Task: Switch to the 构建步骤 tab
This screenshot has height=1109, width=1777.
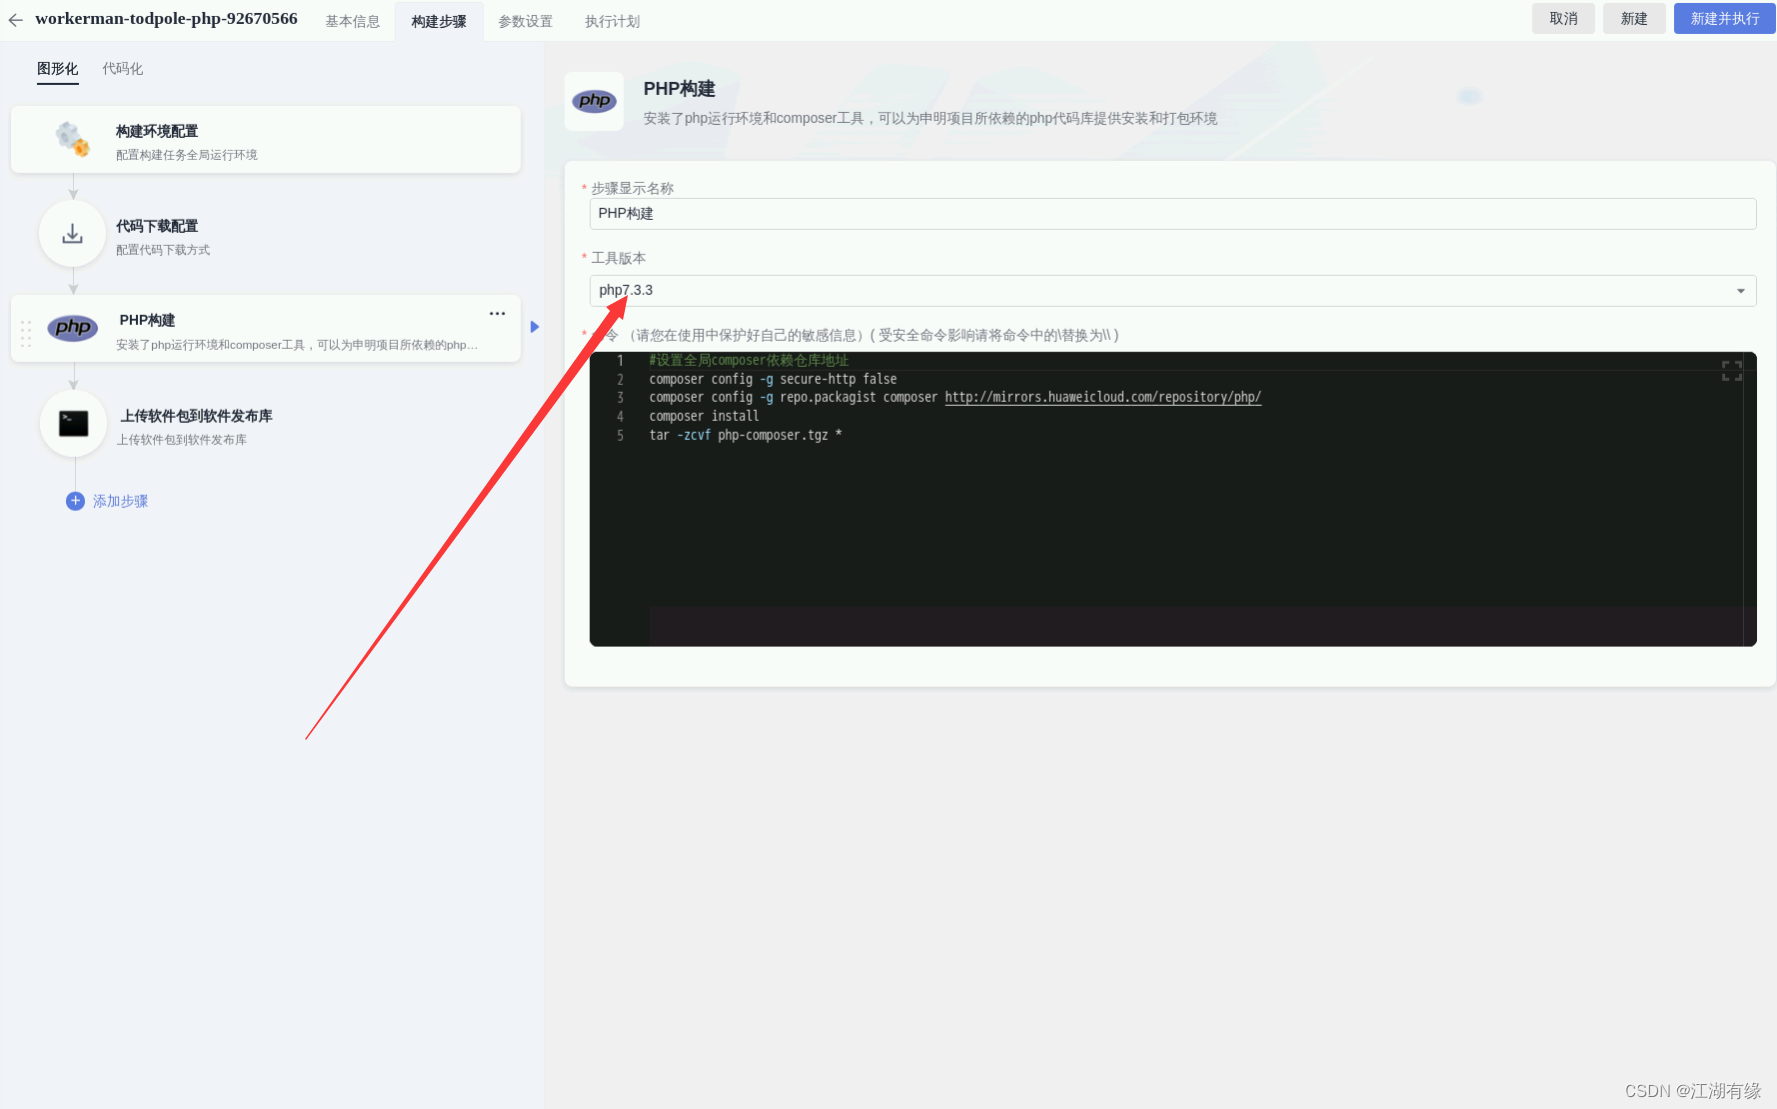Action: coord(439,21)
